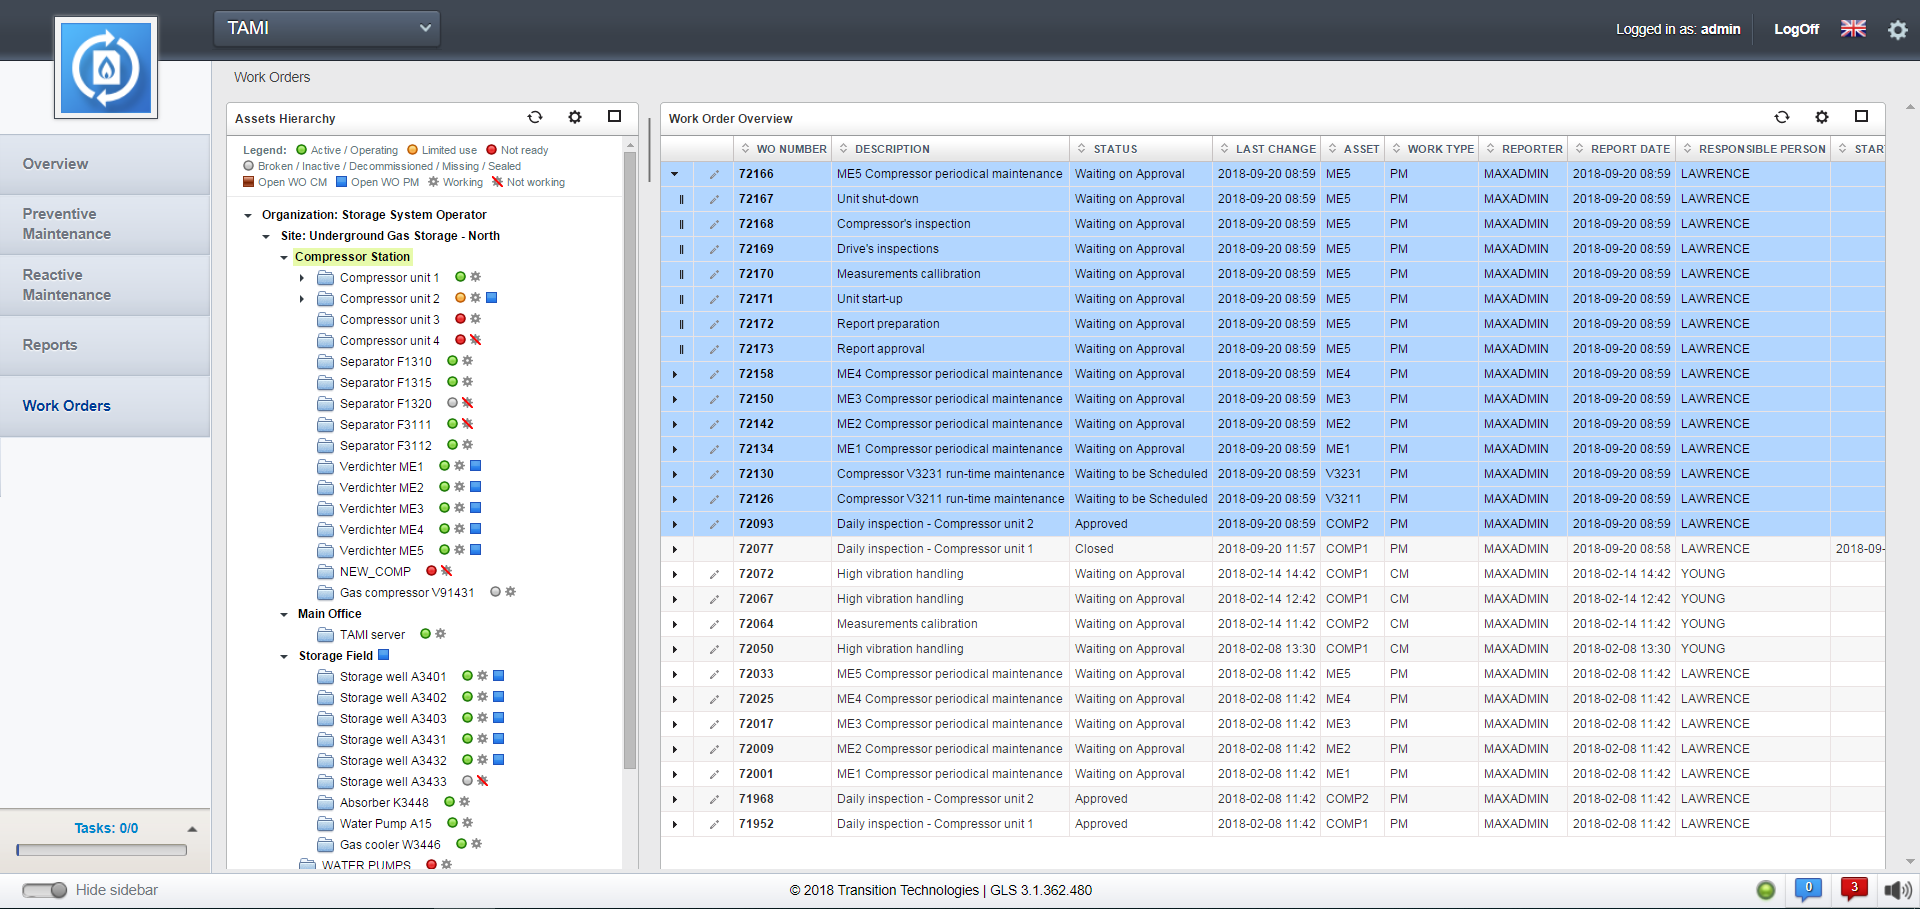Open the Reports sidebar menu item
This screenshot has height=909, width=1920.
[50, 345]
